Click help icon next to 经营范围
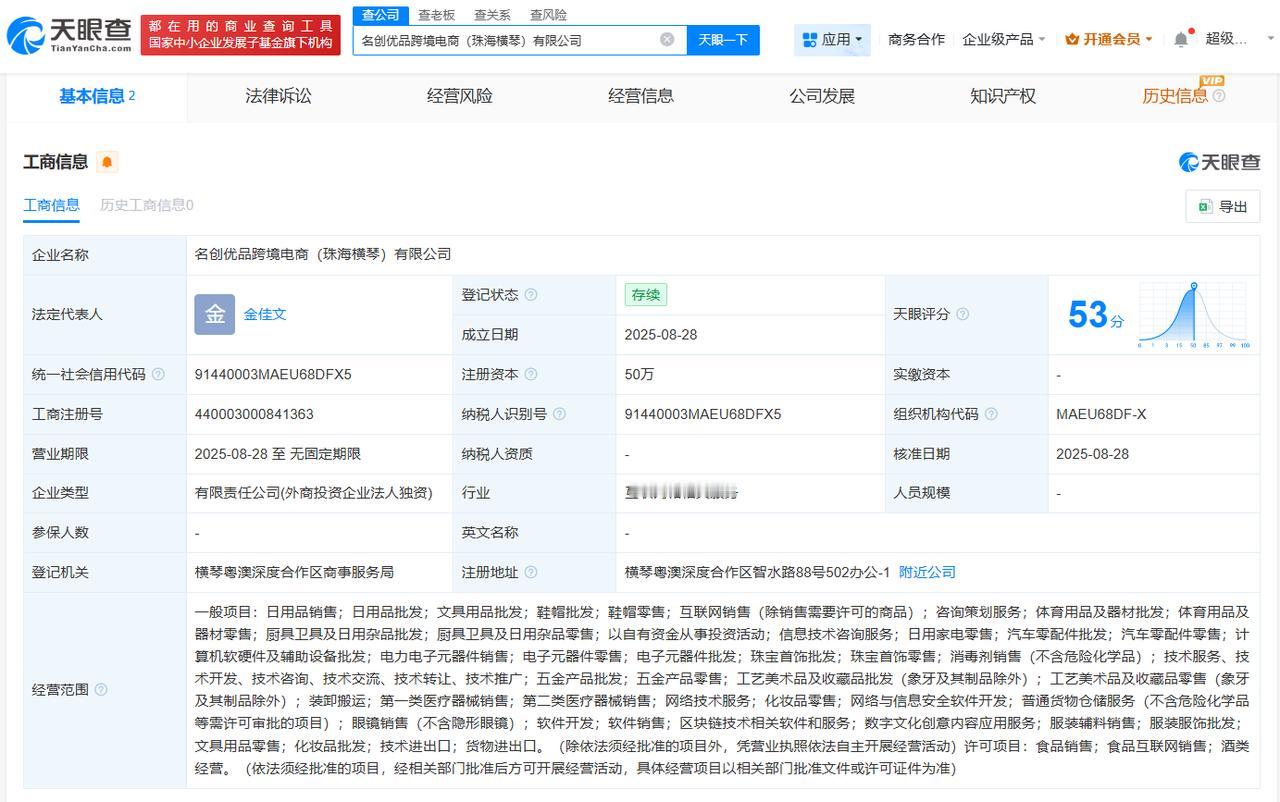This screenshot has height=802, width=1280. pos(101,690)
